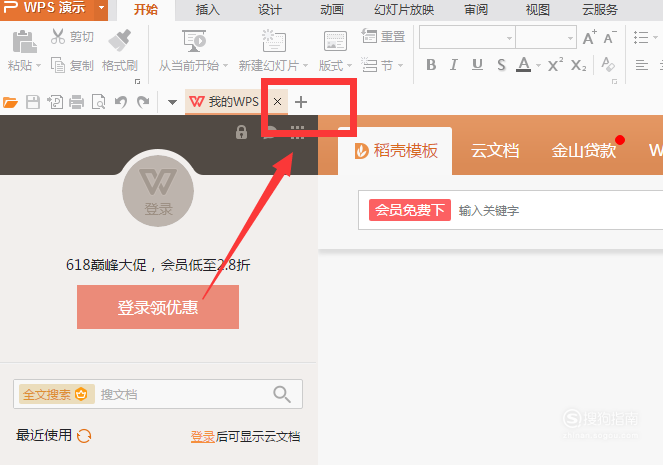Toggle Italic formatting
Screen dimensions: 663x465
(x=454, y=65)
